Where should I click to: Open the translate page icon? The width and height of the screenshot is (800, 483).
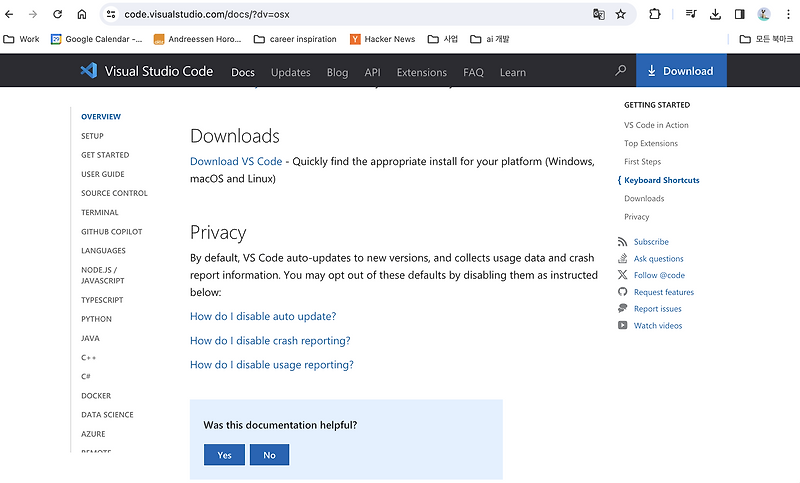pos(598,14)
